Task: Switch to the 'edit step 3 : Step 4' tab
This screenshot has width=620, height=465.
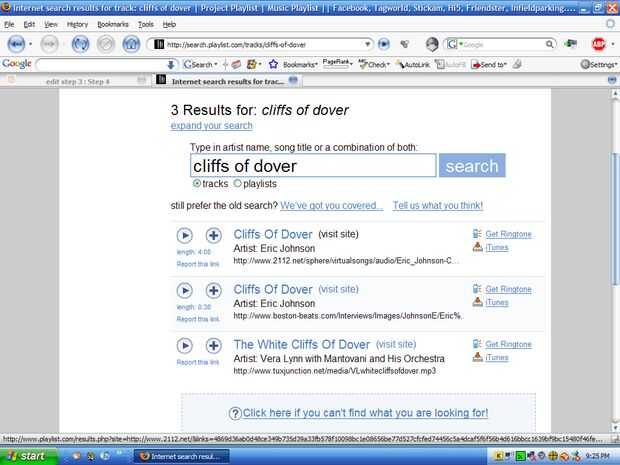Action: tap(76, 81)
